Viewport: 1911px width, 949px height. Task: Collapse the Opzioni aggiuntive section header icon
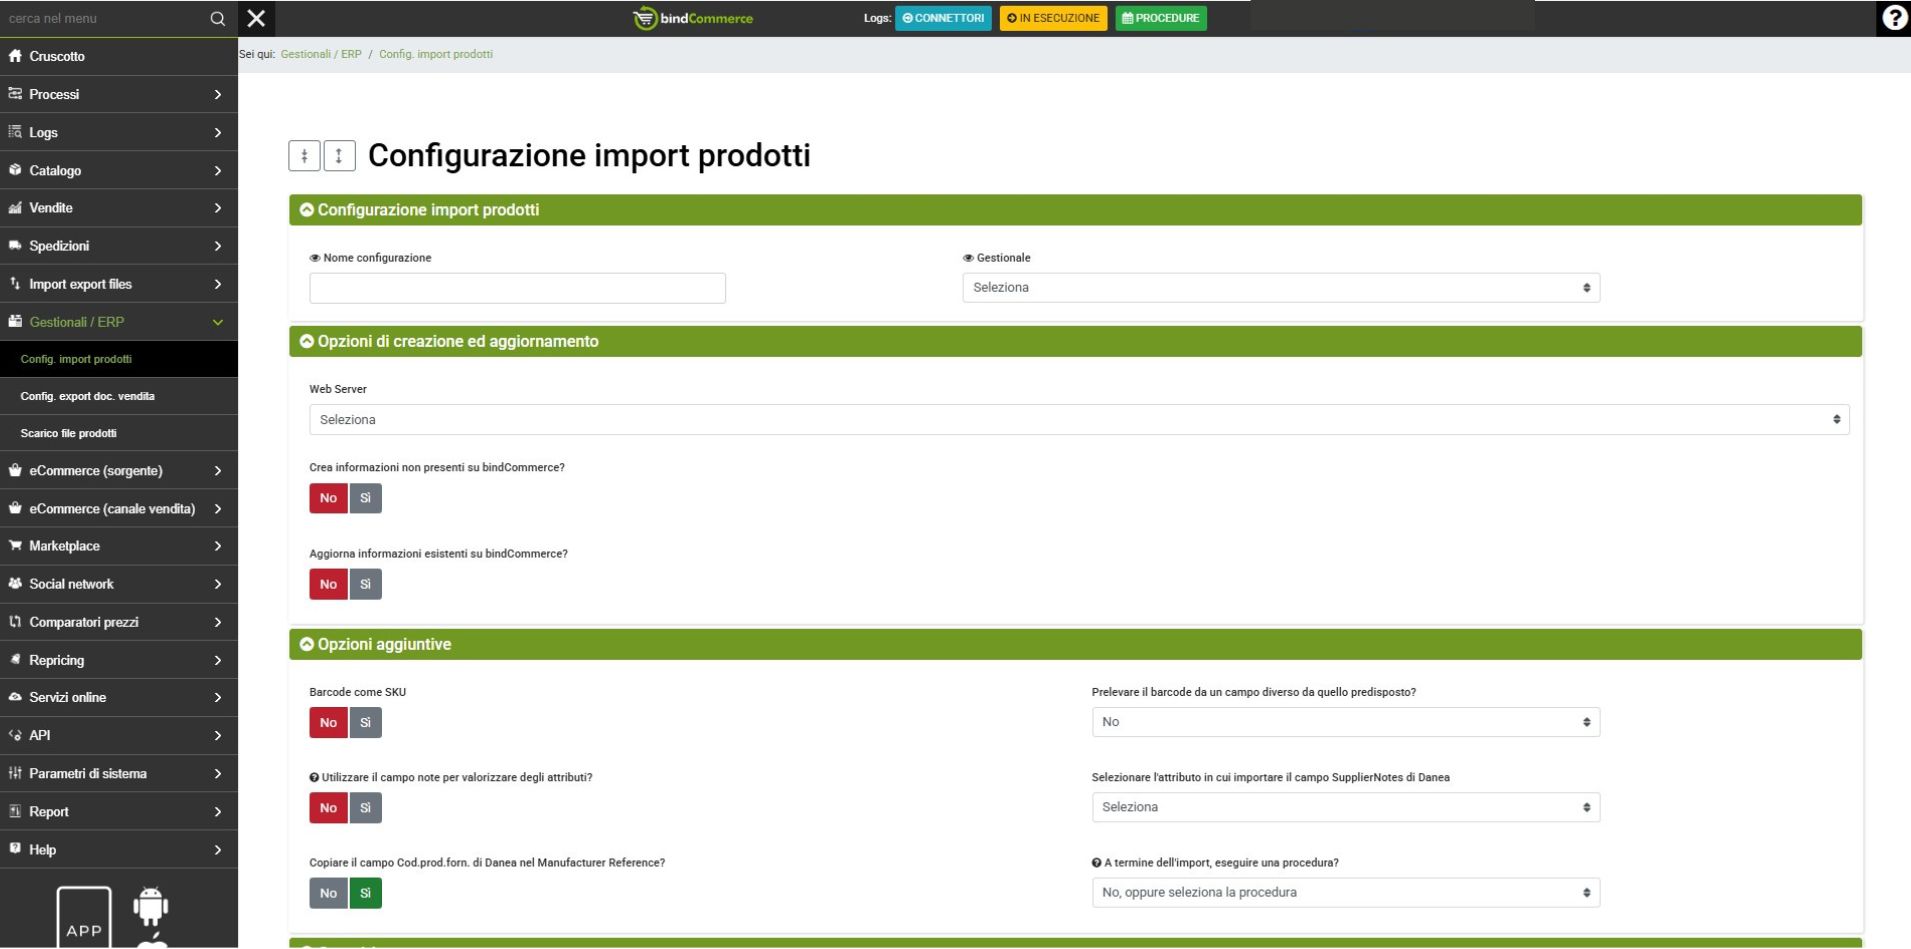pos(307,645)
